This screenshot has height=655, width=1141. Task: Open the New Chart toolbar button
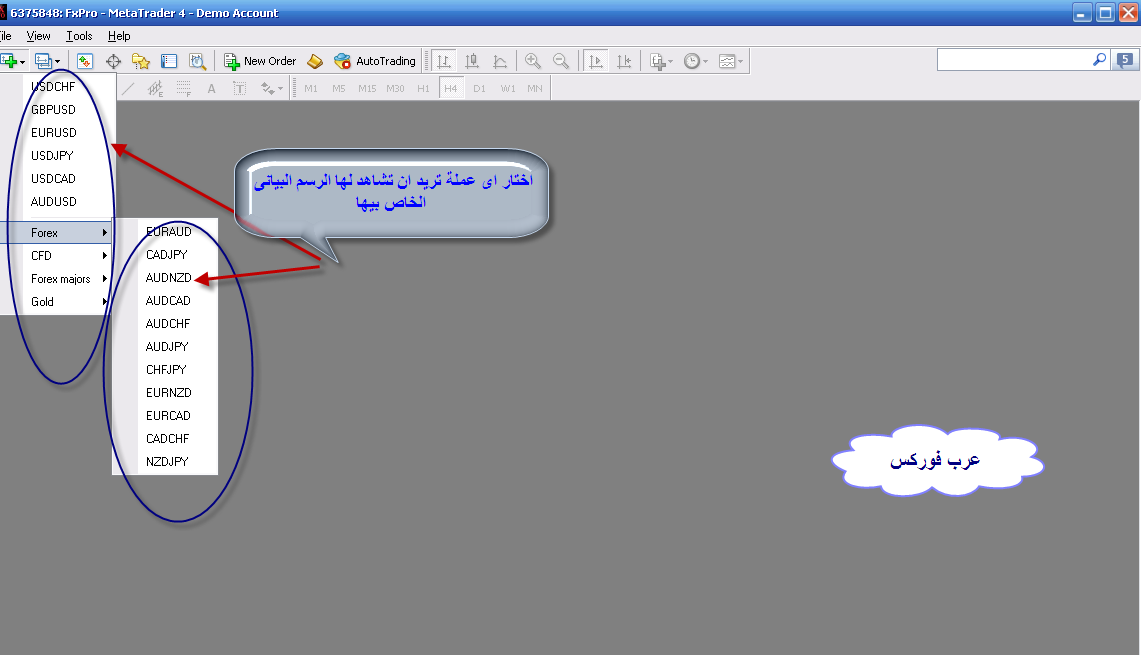[9, 61]
